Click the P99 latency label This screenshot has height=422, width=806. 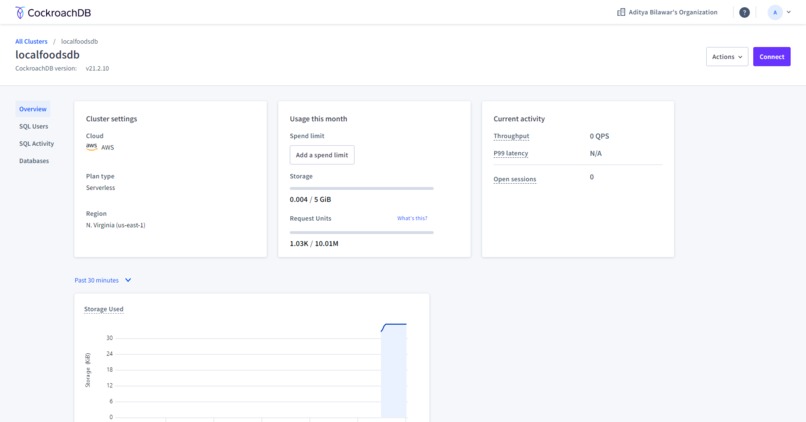click(x=510, y=154)
